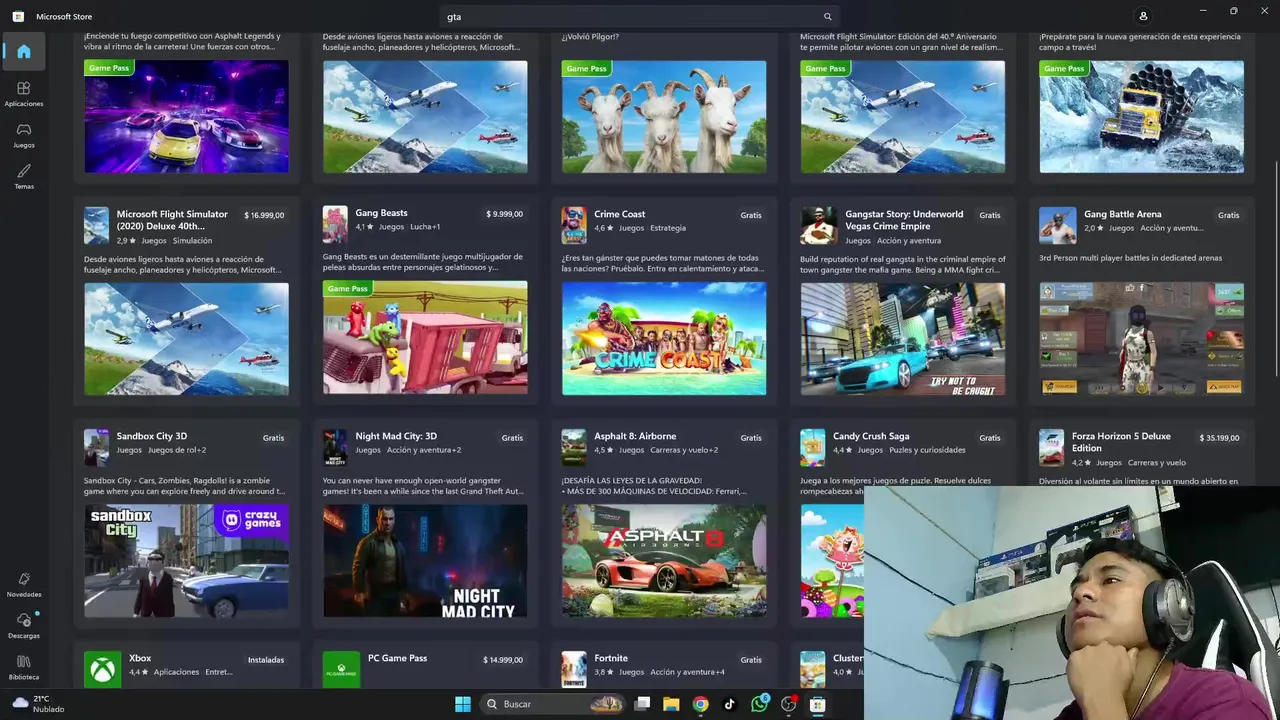Viewport: 1280px width, 720px height.
Task: Click the Fortnite title text
Action: pyautogui.click(x=611, y=658)
